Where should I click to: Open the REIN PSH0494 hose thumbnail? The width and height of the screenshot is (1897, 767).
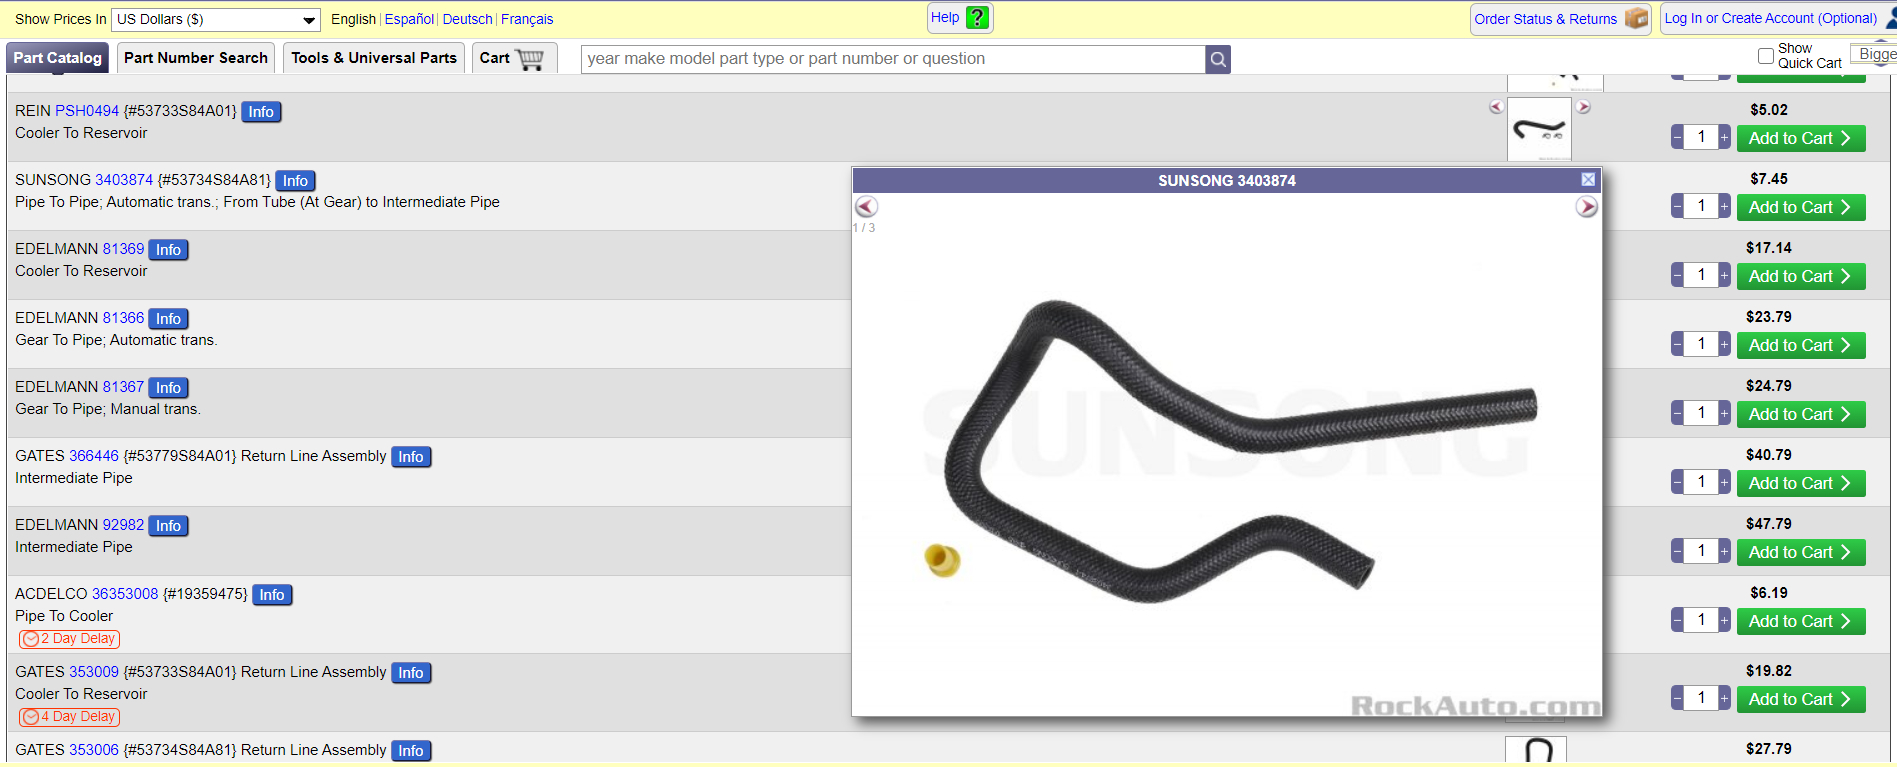[x=1539, y=129]
